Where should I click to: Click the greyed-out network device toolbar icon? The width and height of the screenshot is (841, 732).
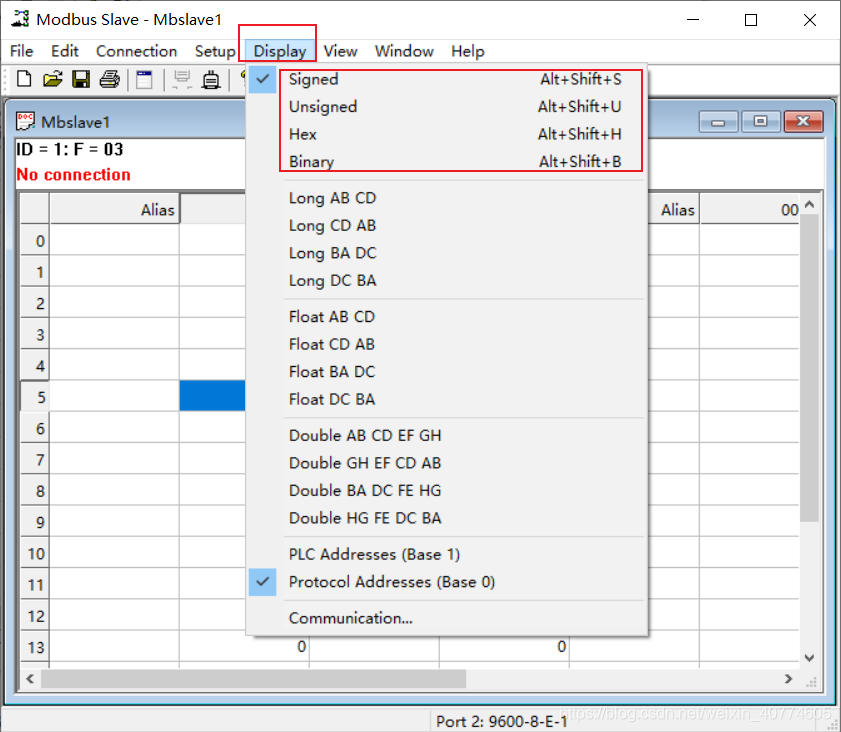(x=182, y=79)
